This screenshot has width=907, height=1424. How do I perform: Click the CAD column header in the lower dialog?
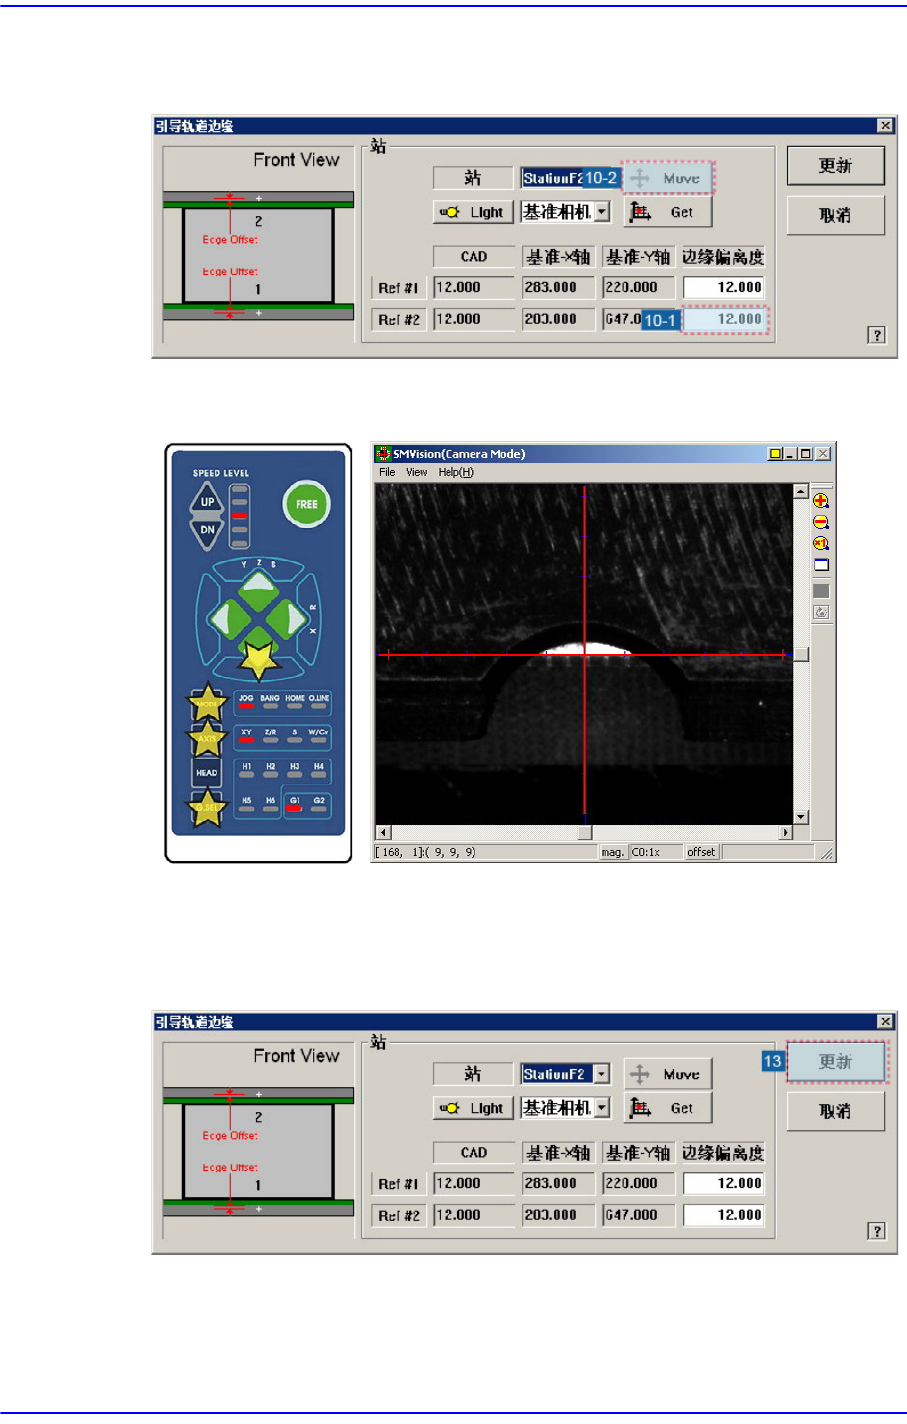pyautogui.click(x=474, y=1153)
